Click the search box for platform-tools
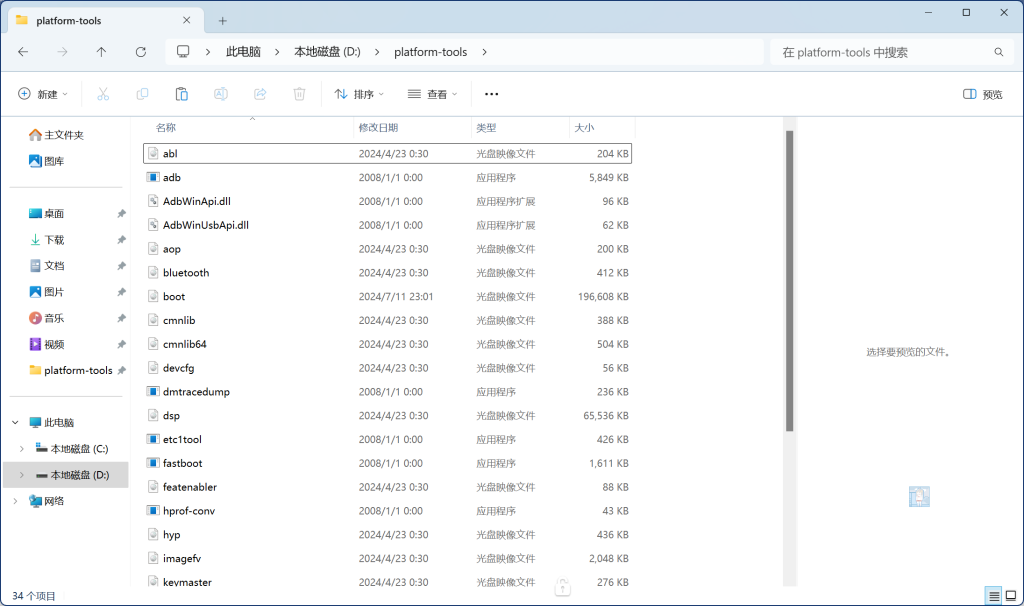 pyautogui.click(x=880, y=52)
